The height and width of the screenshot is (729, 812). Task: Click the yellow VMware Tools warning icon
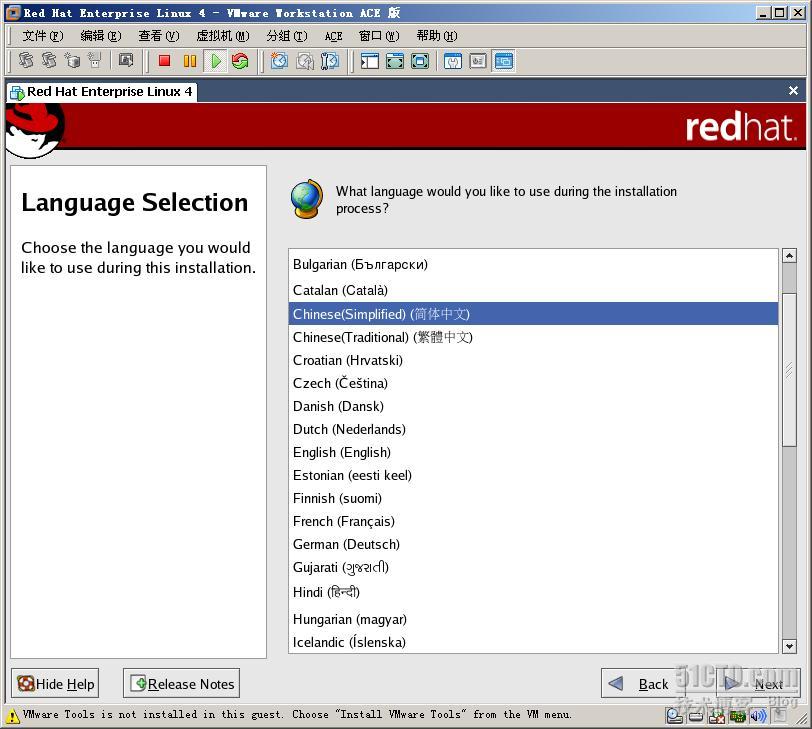13,716
